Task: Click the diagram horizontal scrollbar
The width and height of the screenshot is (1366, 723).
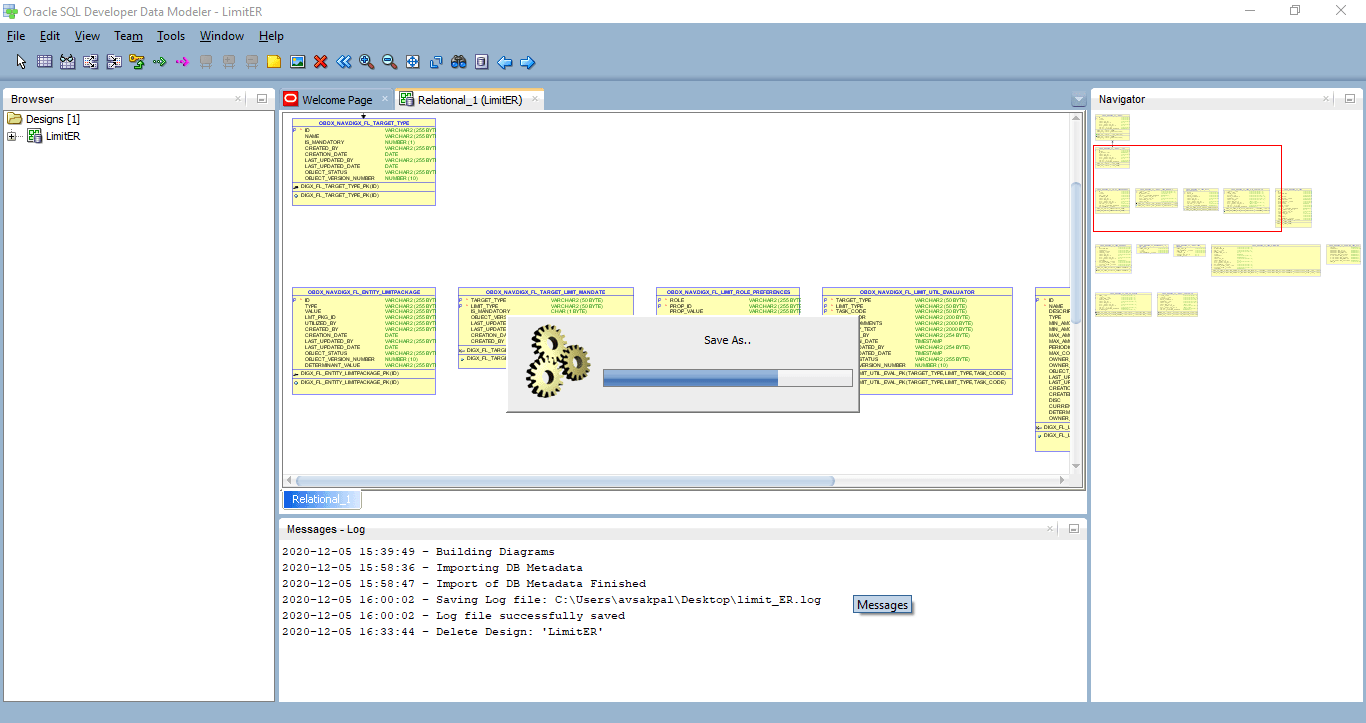Action: pyautogui.click(x=565, y=481)
